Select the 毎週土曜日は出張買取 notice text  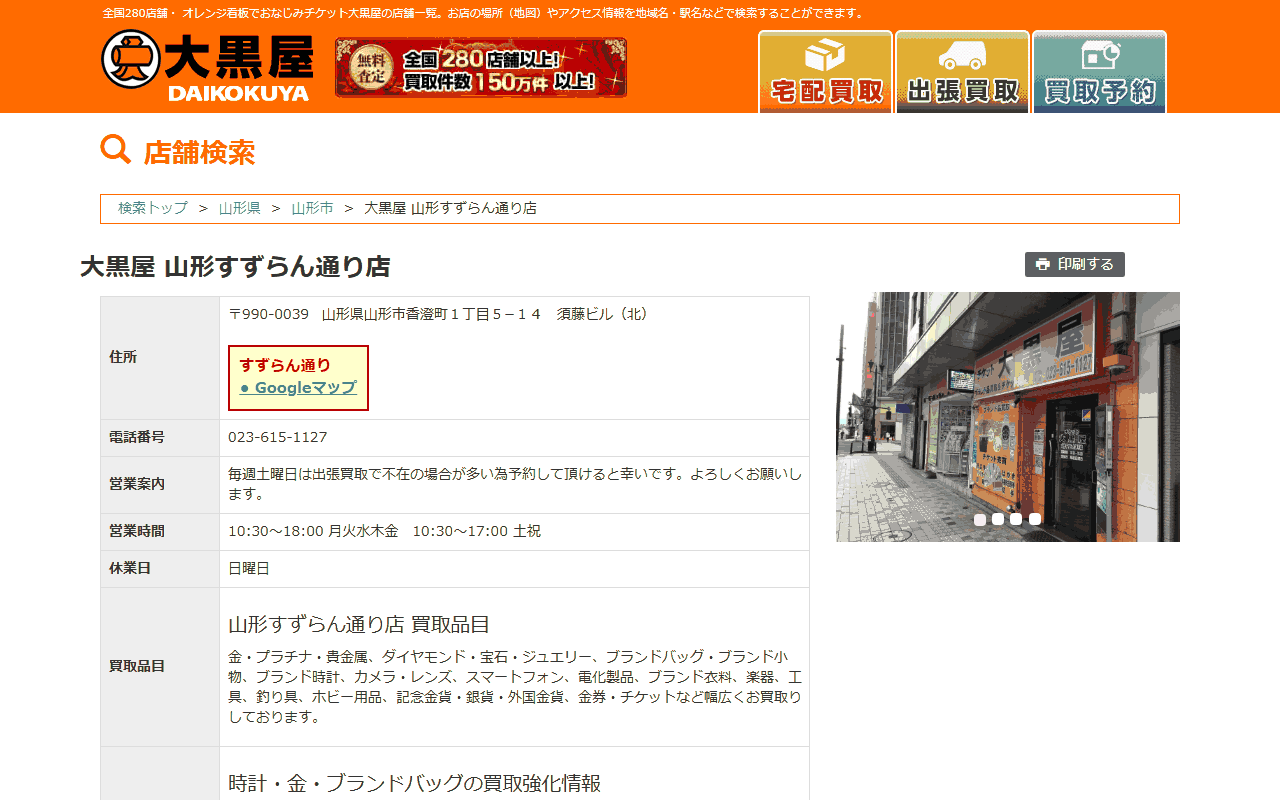[x=515, y=484]
